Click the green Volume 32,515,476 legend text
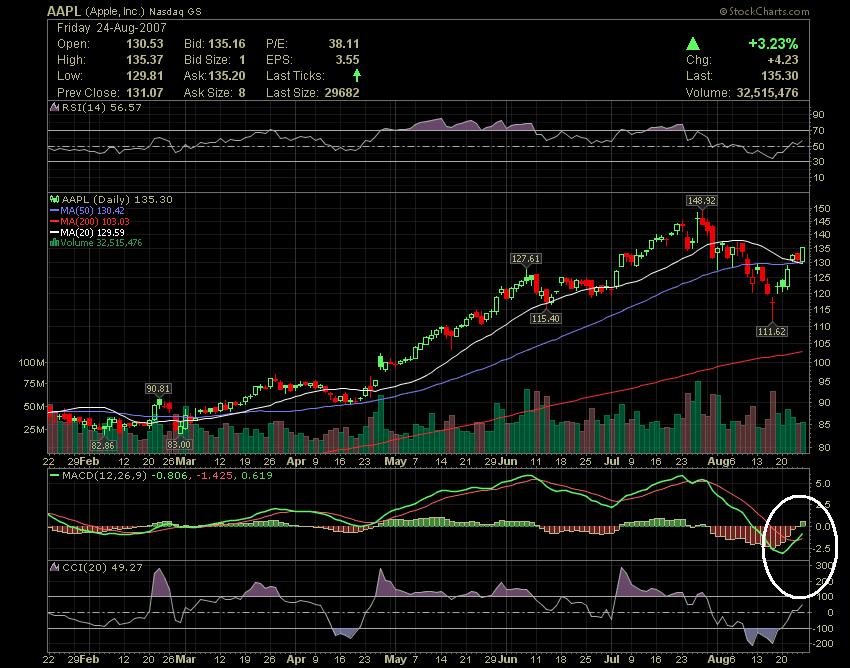Viewport: 850px width, 668px height. [101, 243]
